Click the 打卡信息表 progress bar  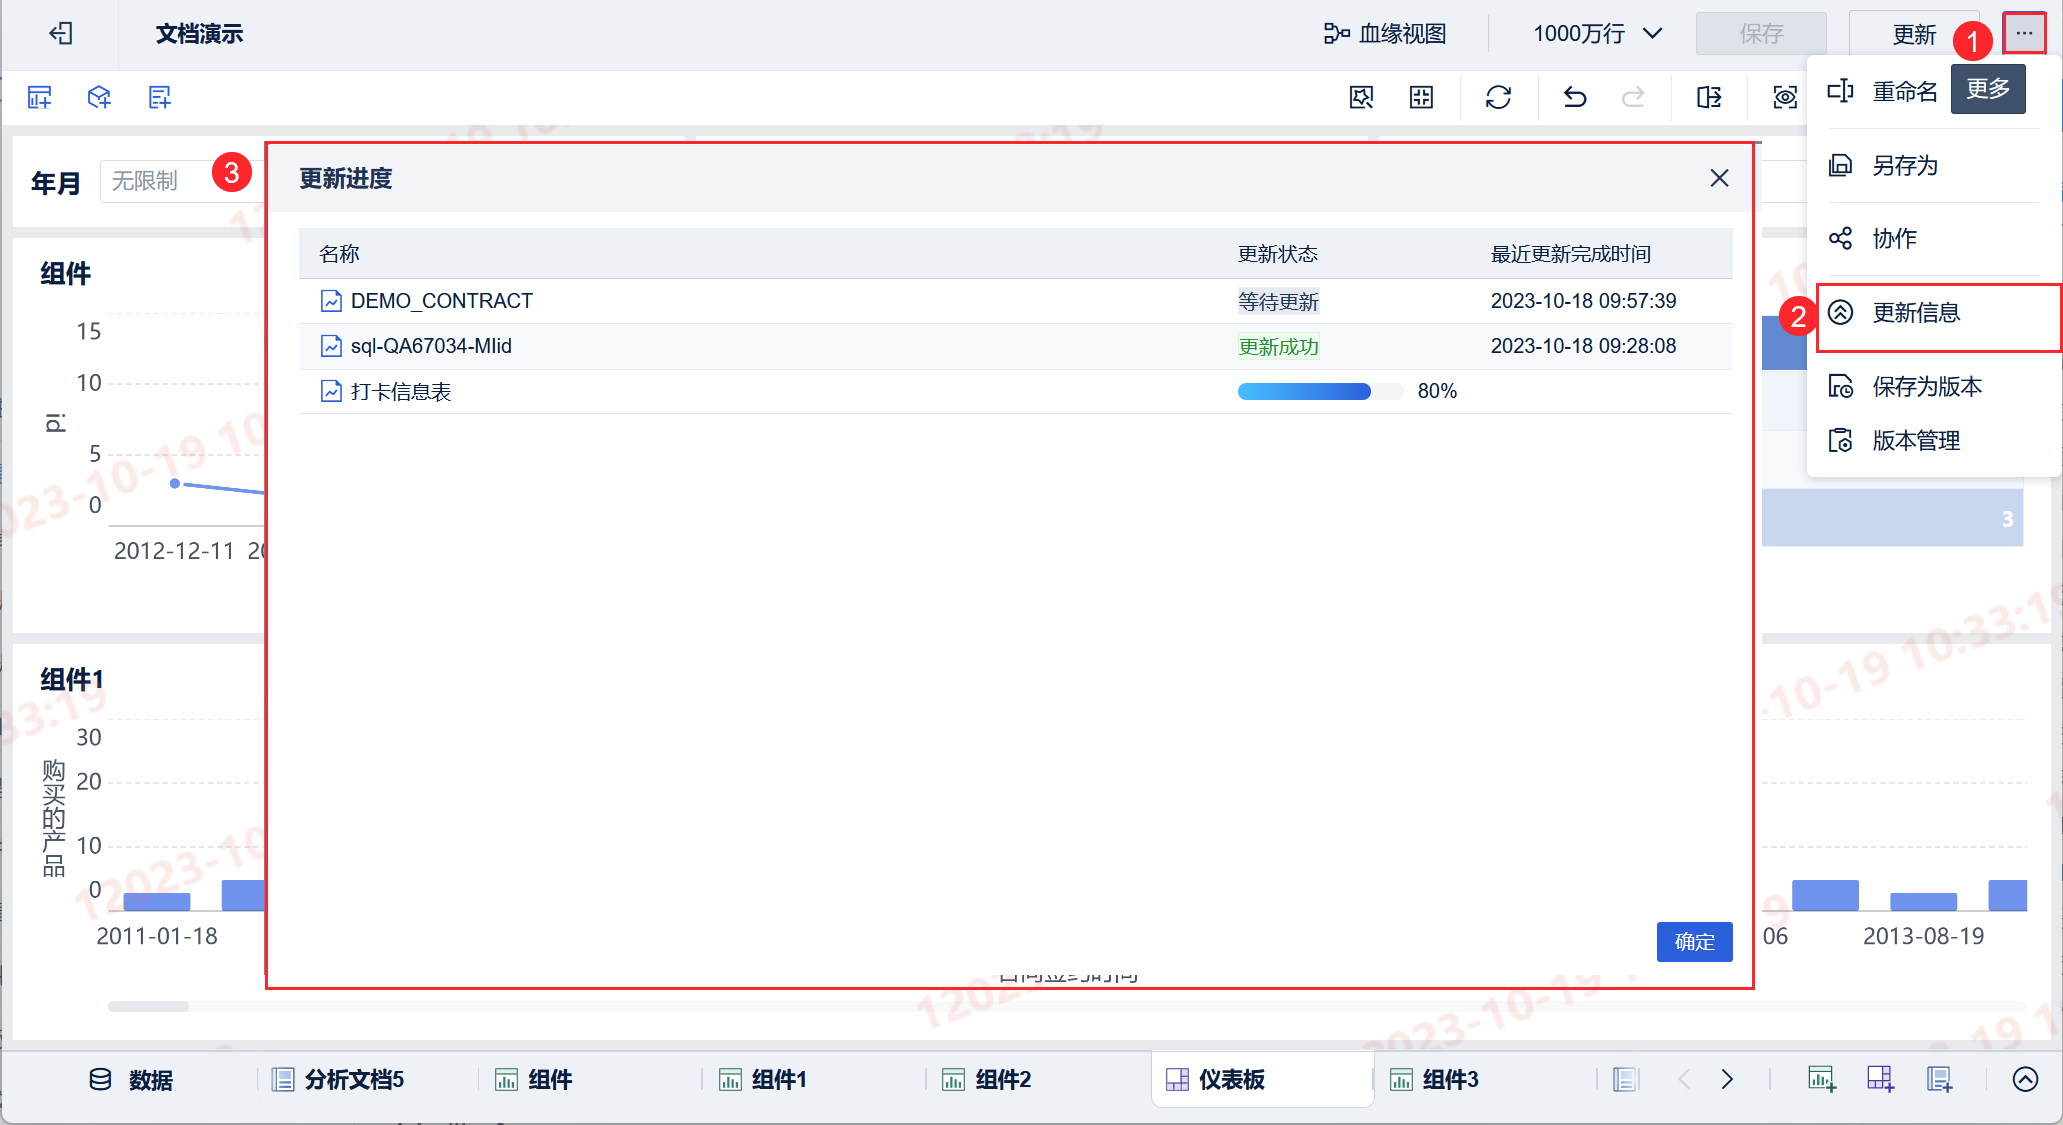[x=1319, y=391]
